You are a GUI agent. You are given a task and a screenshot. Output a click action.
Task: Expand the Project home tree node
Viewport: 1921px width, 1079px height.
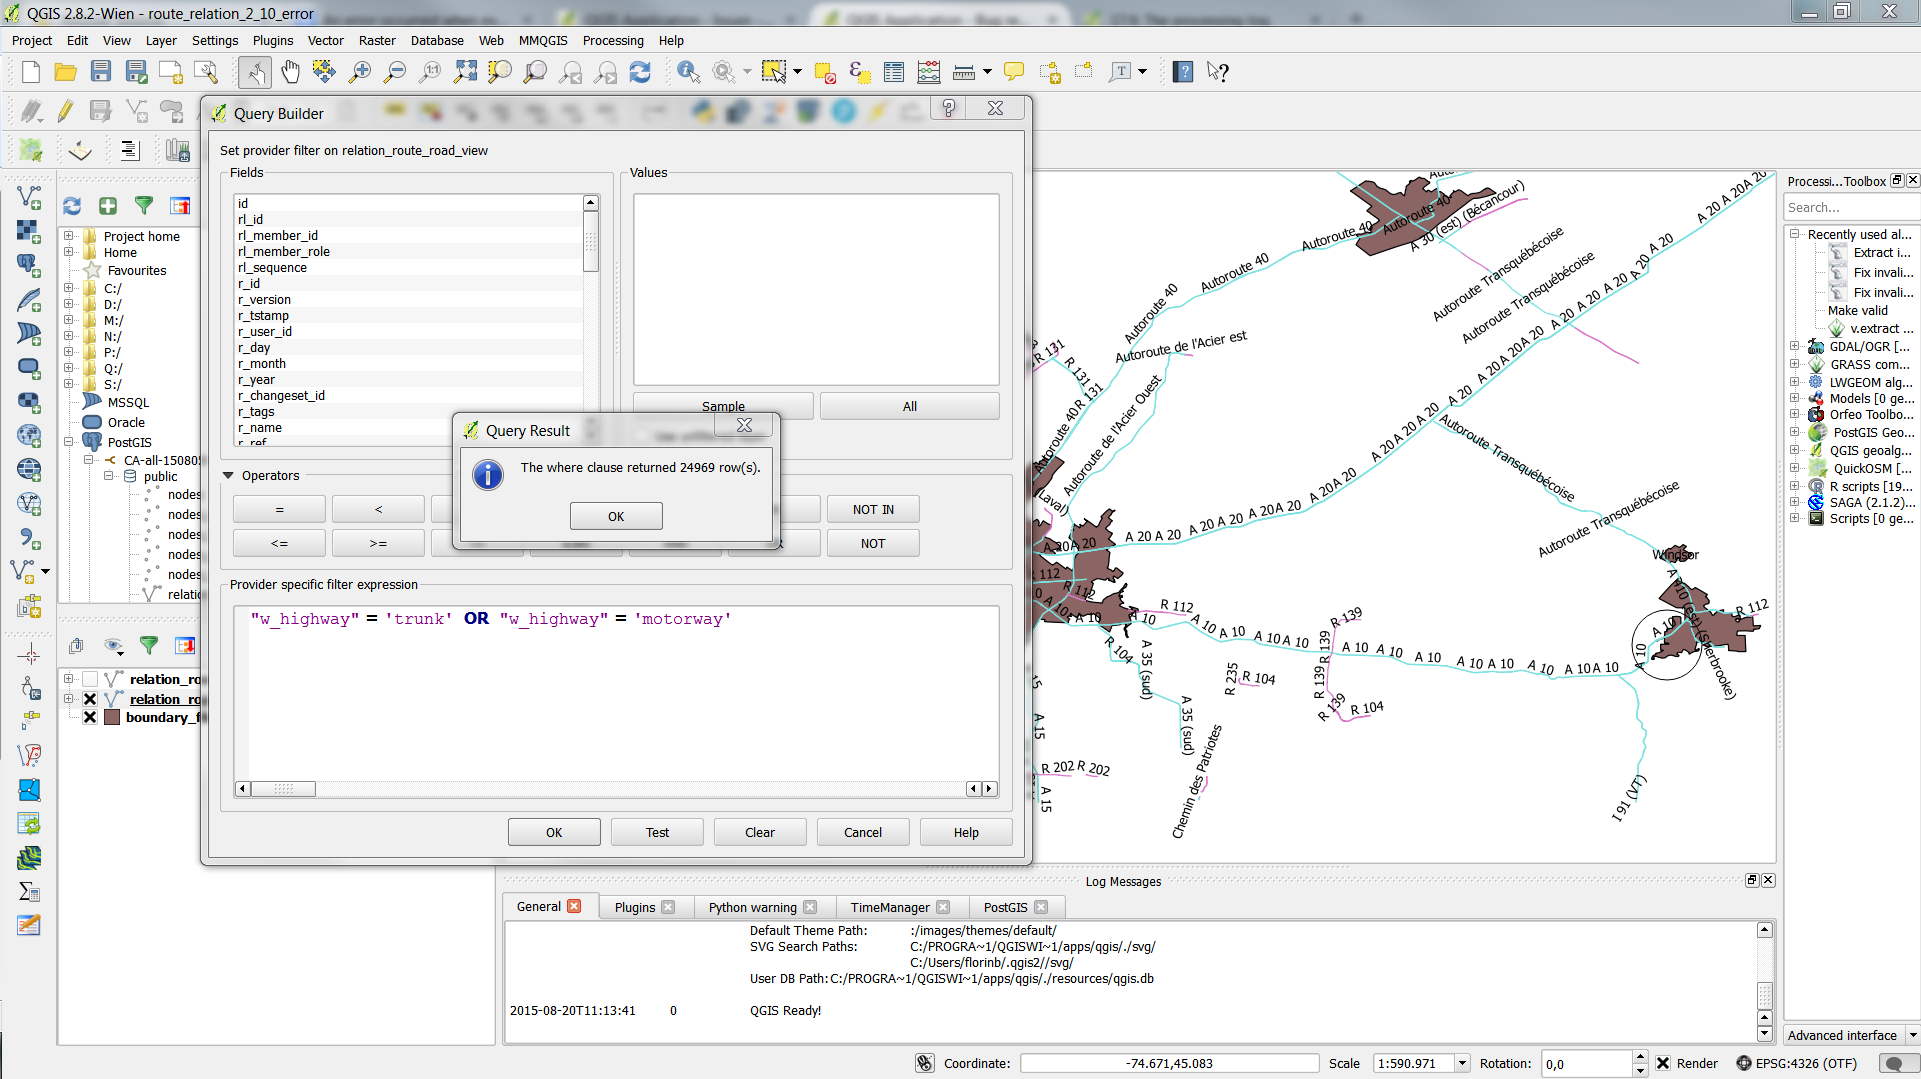(69, 237)
